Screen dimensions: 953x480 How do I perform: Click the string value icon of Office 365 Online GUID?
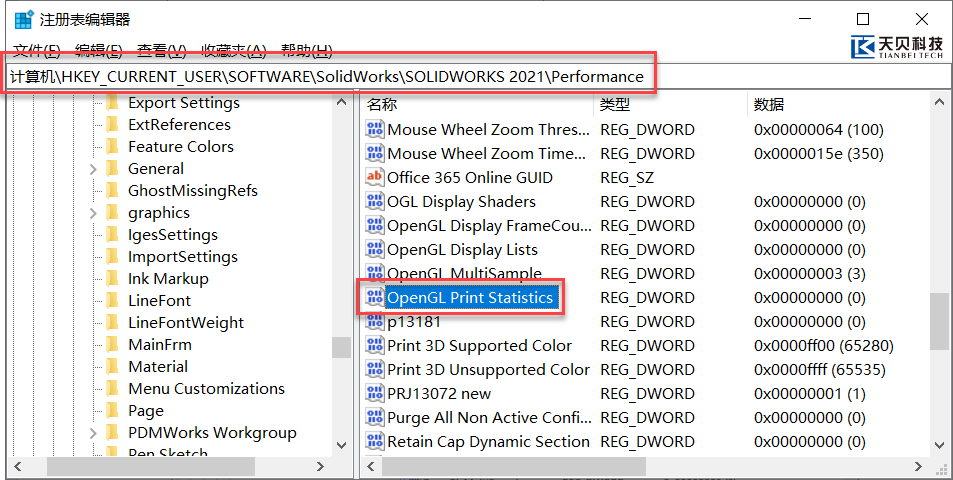pyautogui.click(x=374, y=177)
